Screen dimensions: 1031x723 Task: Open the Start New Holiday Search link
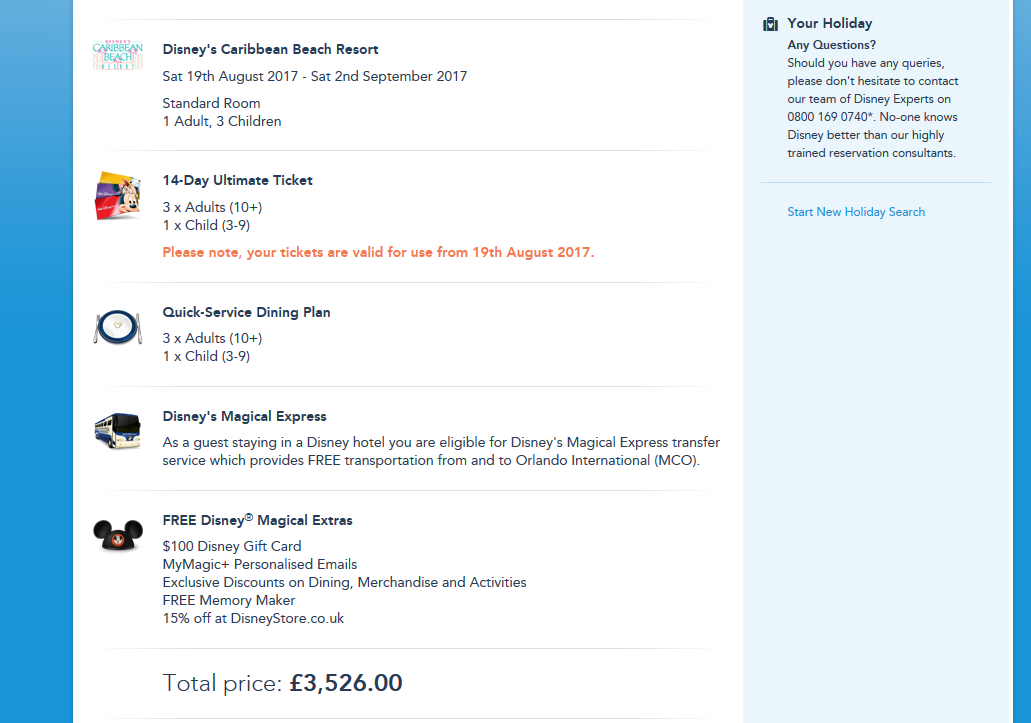tap(856, 212)
